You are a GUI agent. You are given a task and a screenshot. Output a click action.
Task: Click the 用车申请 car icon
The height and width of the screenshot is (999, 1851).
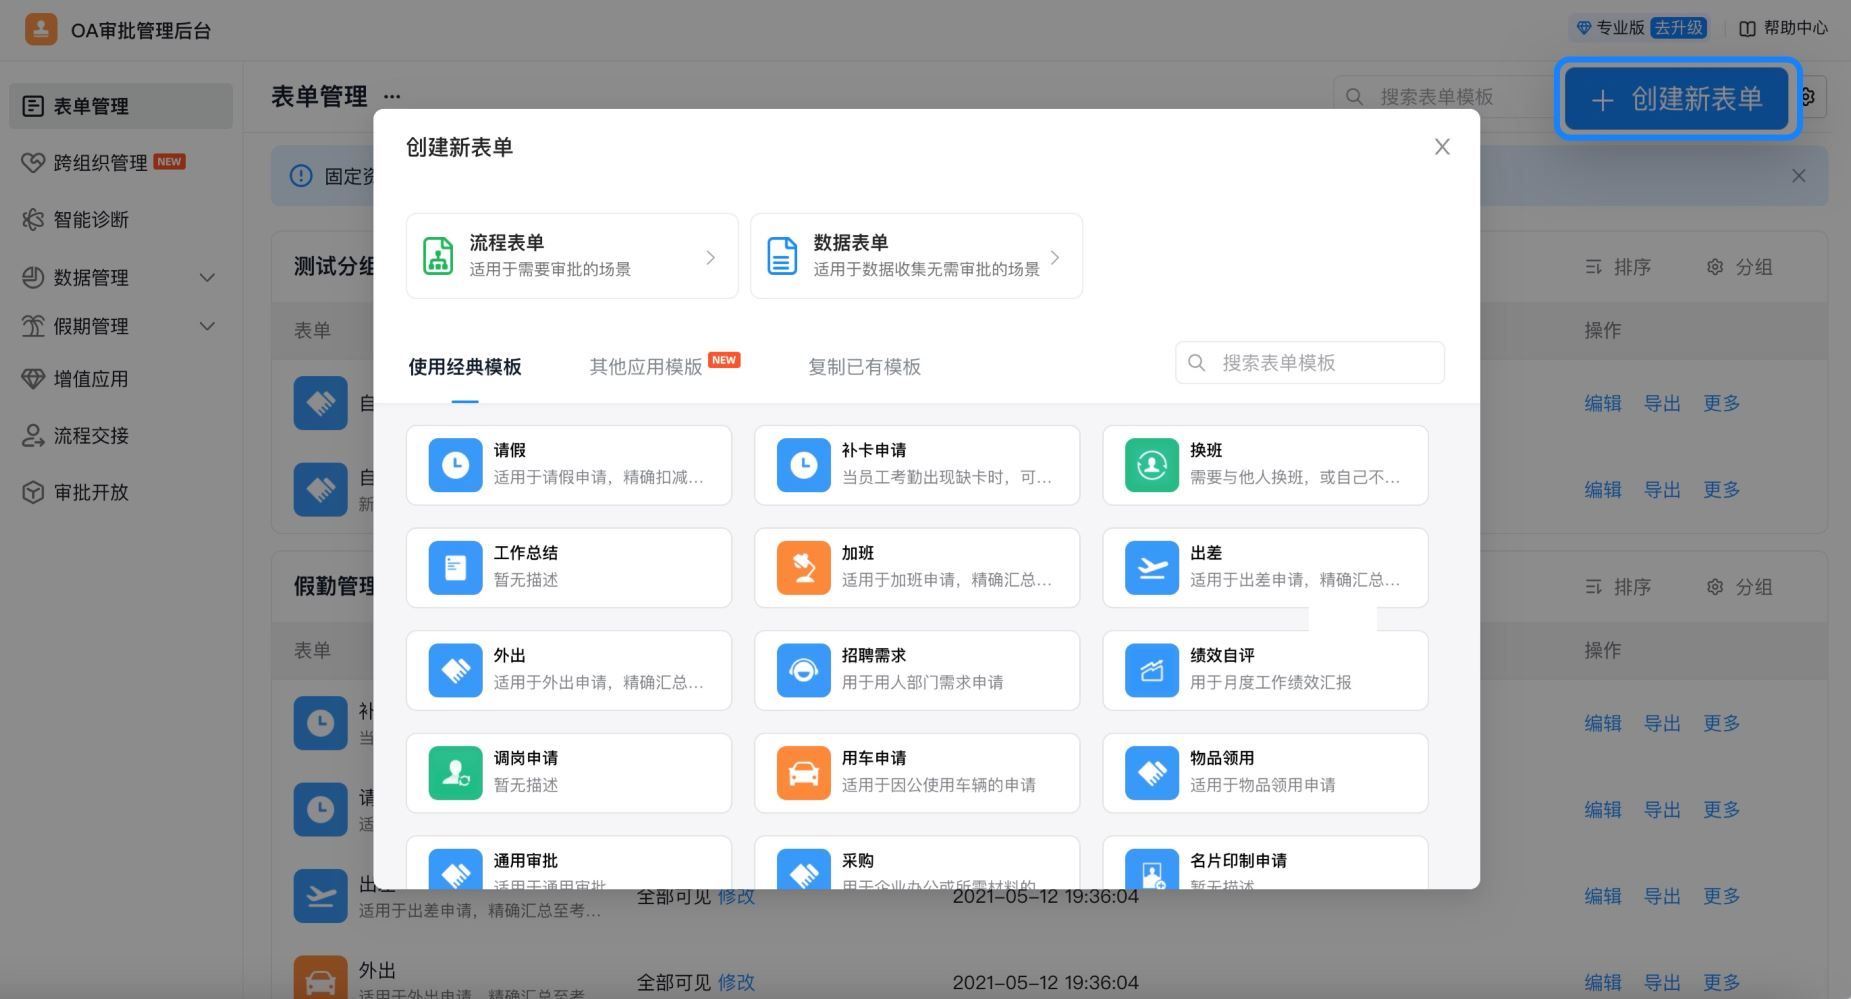click(803, 773)
